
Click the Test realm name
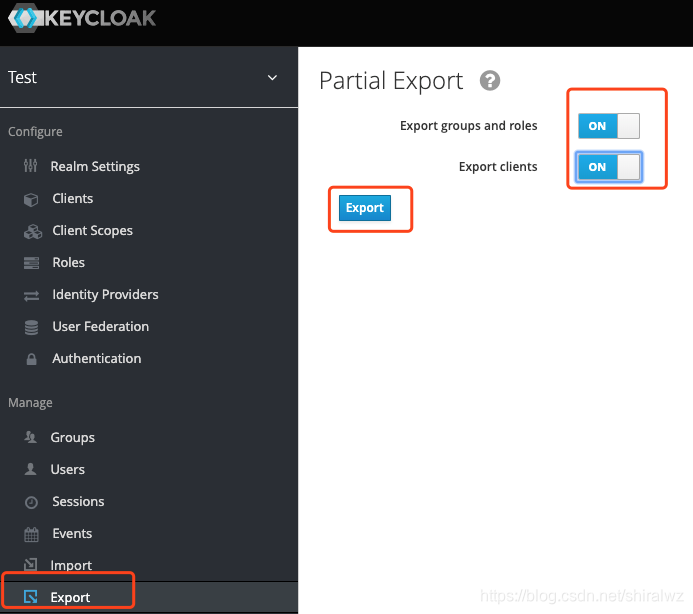point(22,77)
